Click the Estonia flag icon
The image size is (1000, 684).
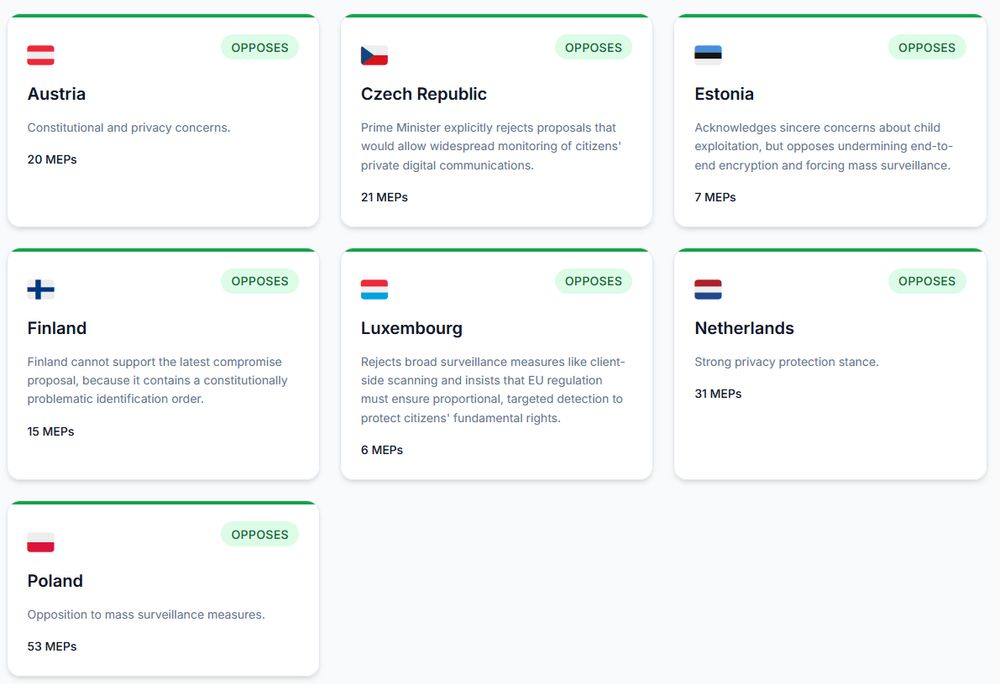click(x=708, y=56)
